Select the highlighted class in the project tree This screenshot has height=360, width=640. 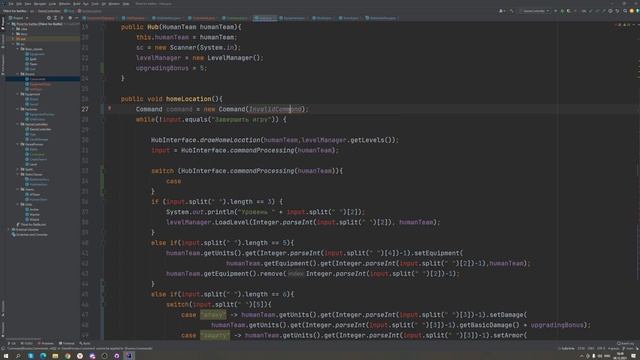click(43, 79)
